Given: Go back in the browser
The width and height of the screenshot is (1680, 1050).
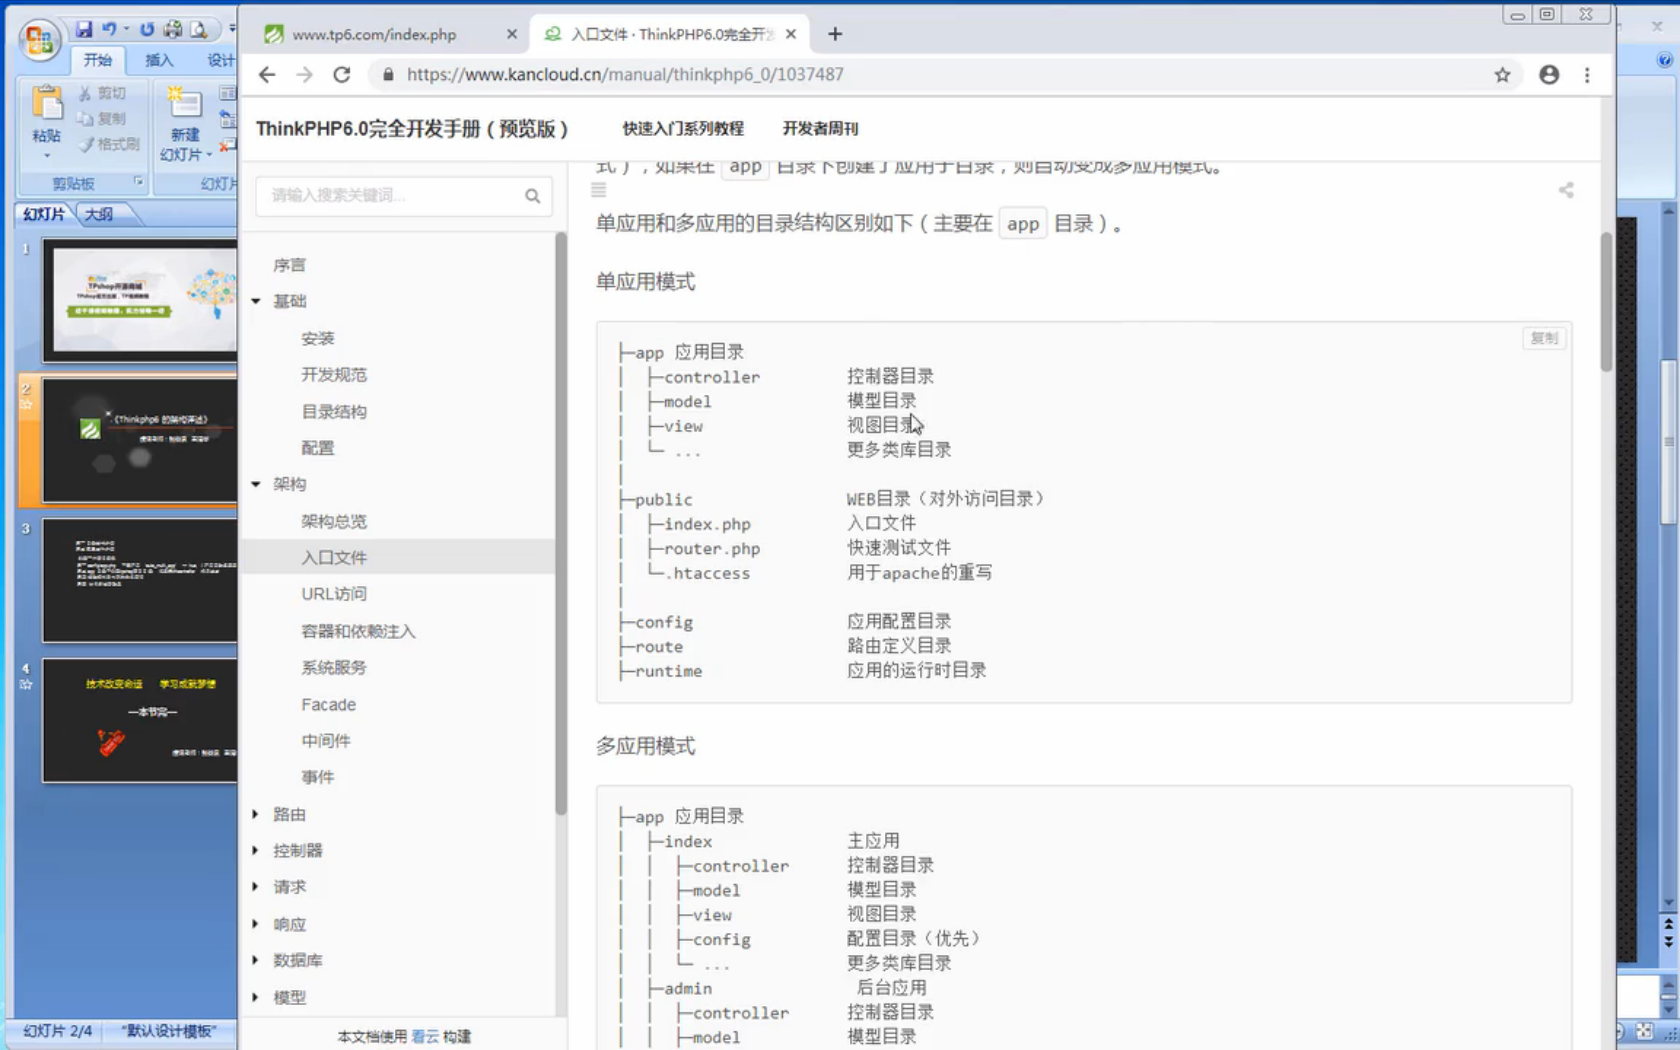Looking at the screenshot, I should (x=267, y=74).
